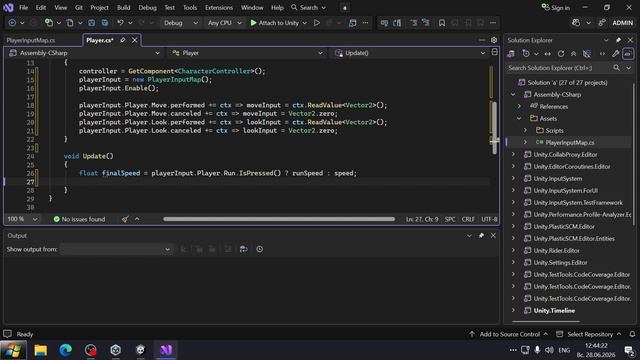Open the Any CPU platform dropdown

coord(224,23)
